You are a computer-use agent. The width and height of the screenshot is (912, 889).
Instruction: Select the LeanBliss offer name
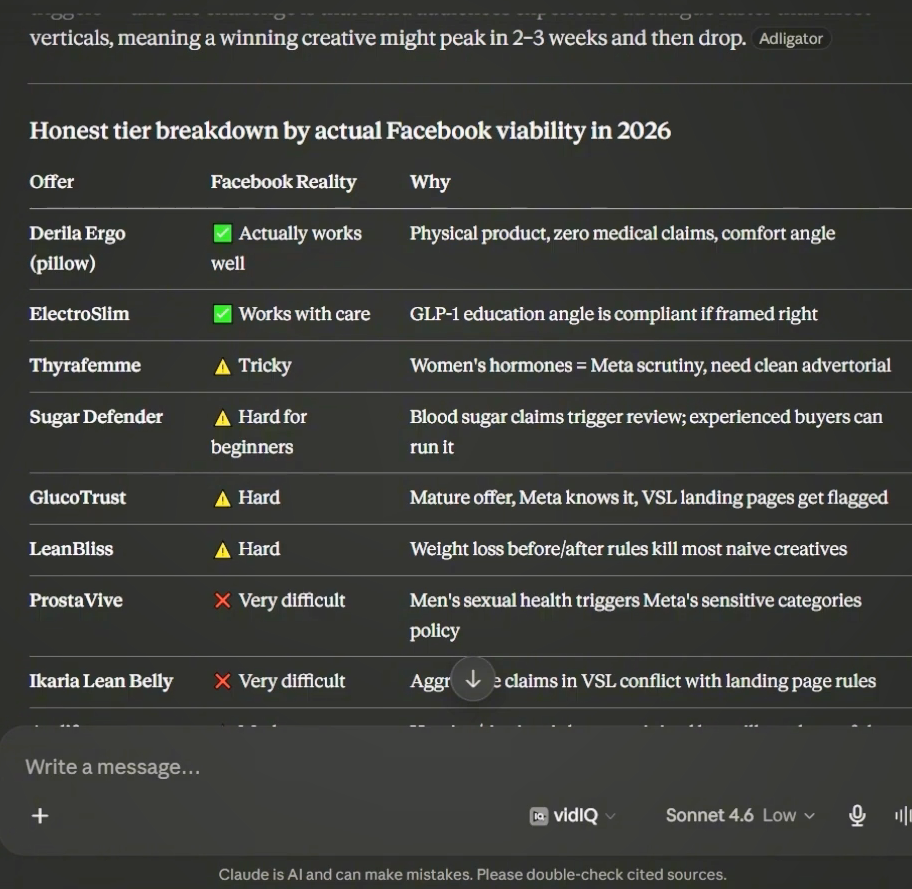pyautogui.click(x=71, y=549)
